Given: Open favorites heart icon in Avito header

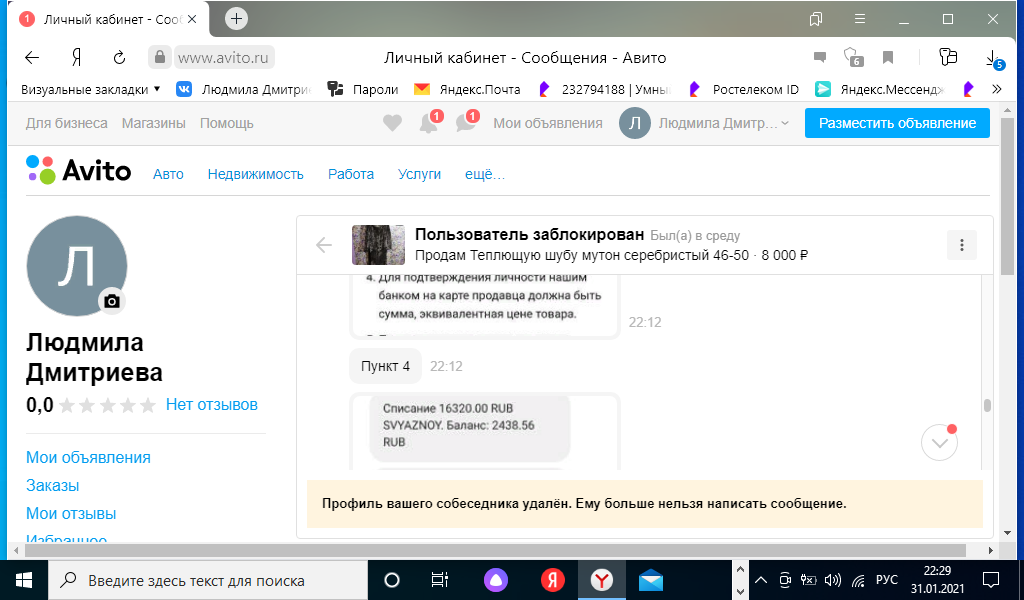Looking at the screenshot, I should click(x=392, y=123).
